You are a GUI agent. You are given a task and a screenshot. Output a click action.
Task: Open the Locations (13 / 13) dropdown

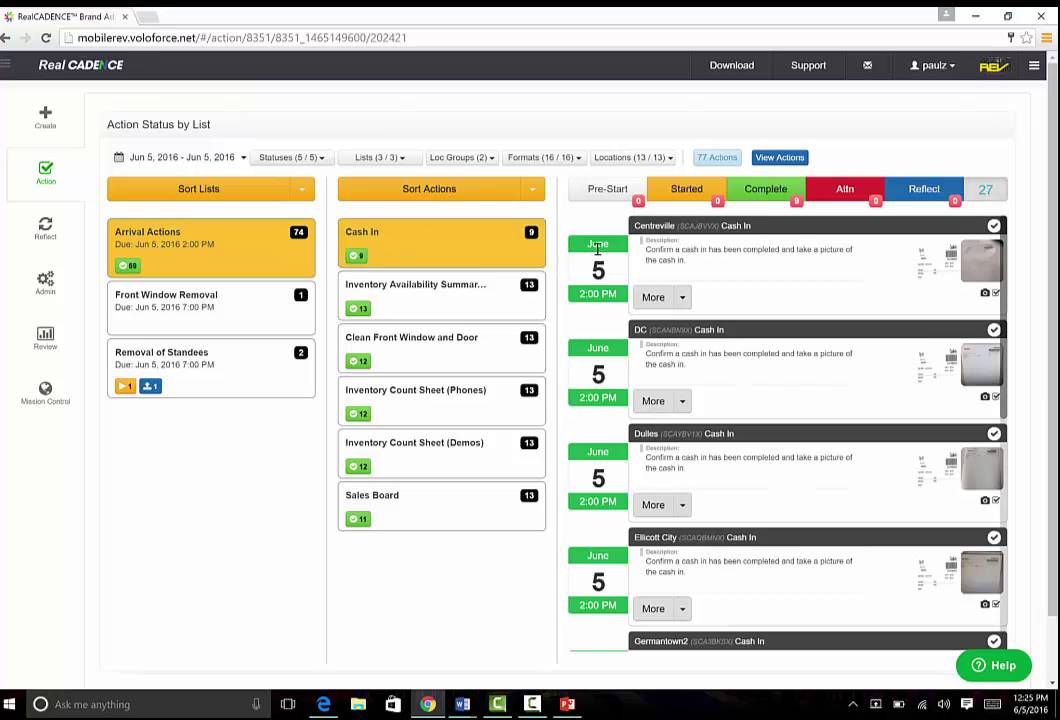pyautogui.click(x=633, y=158)
